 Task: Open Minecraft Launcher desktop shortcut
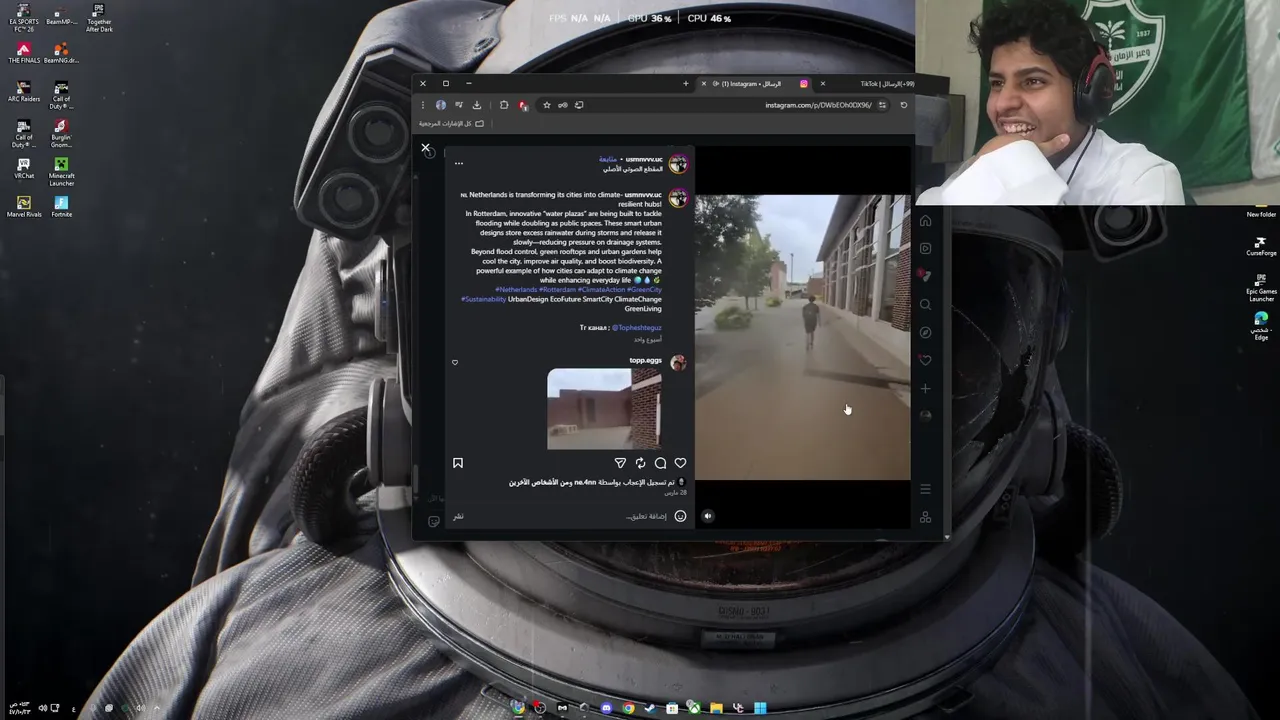[x=62, y=173]
